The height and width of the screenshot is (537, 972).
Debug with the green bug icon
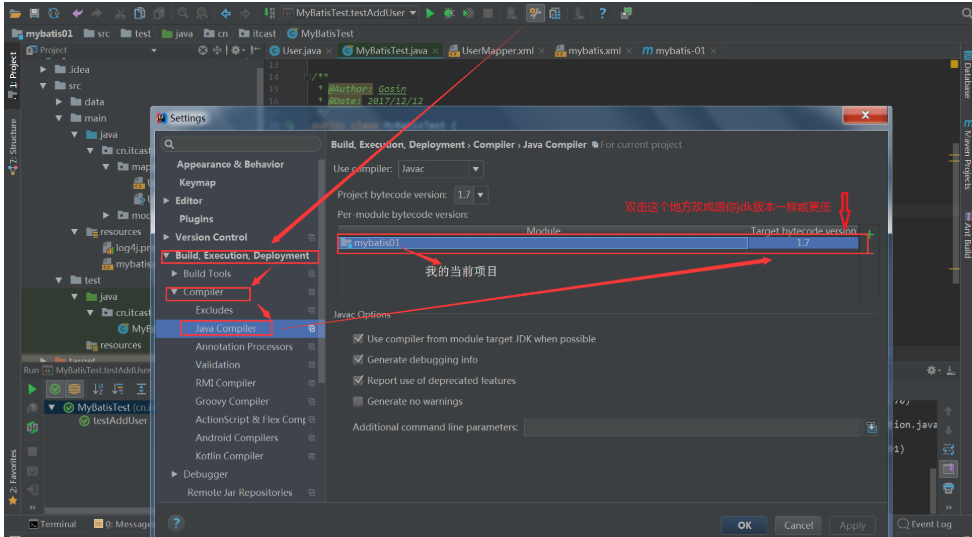pos(449,13)
